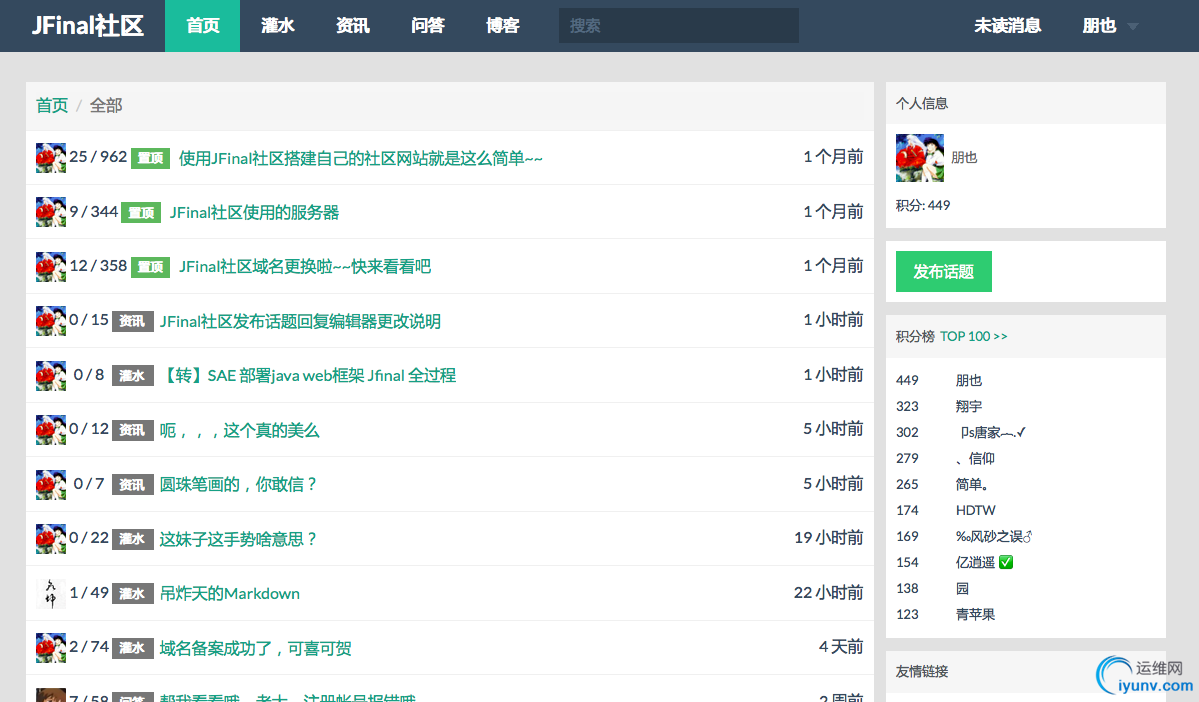
Task: Click 资讯 tag on 这个真的美么 row
Action: point(133,431)
